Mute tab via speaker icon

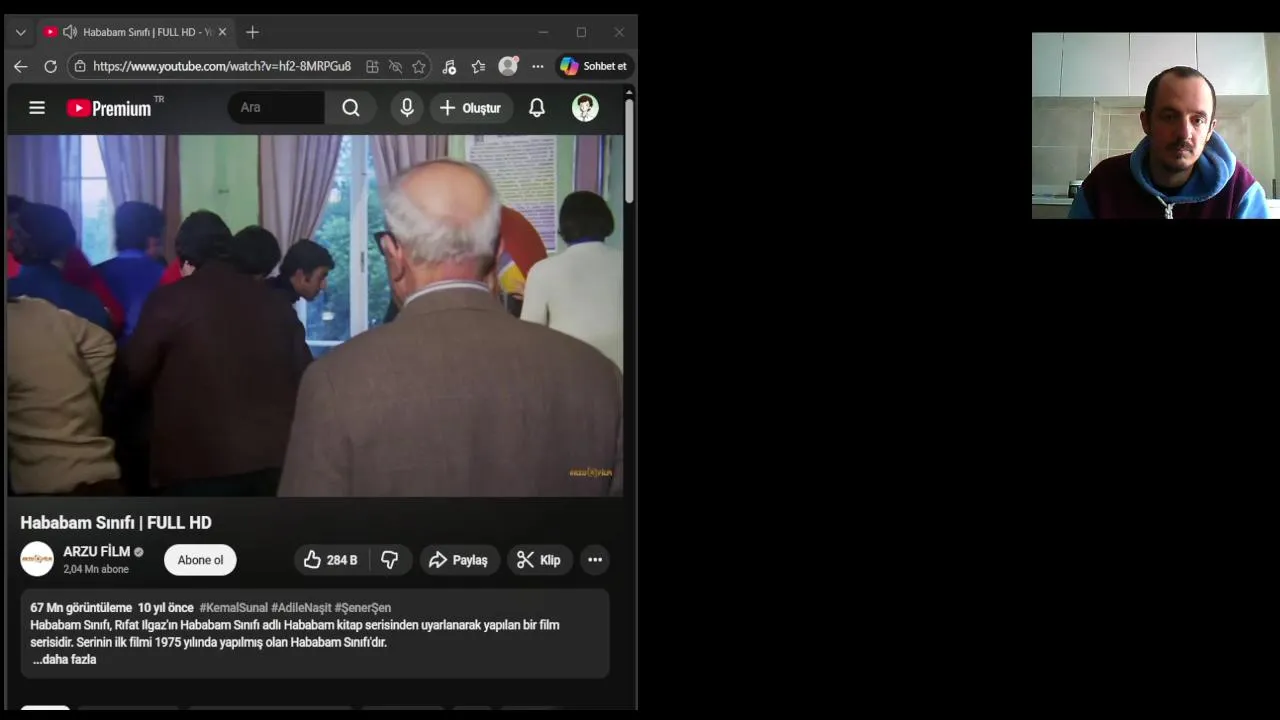pyautogui.click(x=69, y=32)
